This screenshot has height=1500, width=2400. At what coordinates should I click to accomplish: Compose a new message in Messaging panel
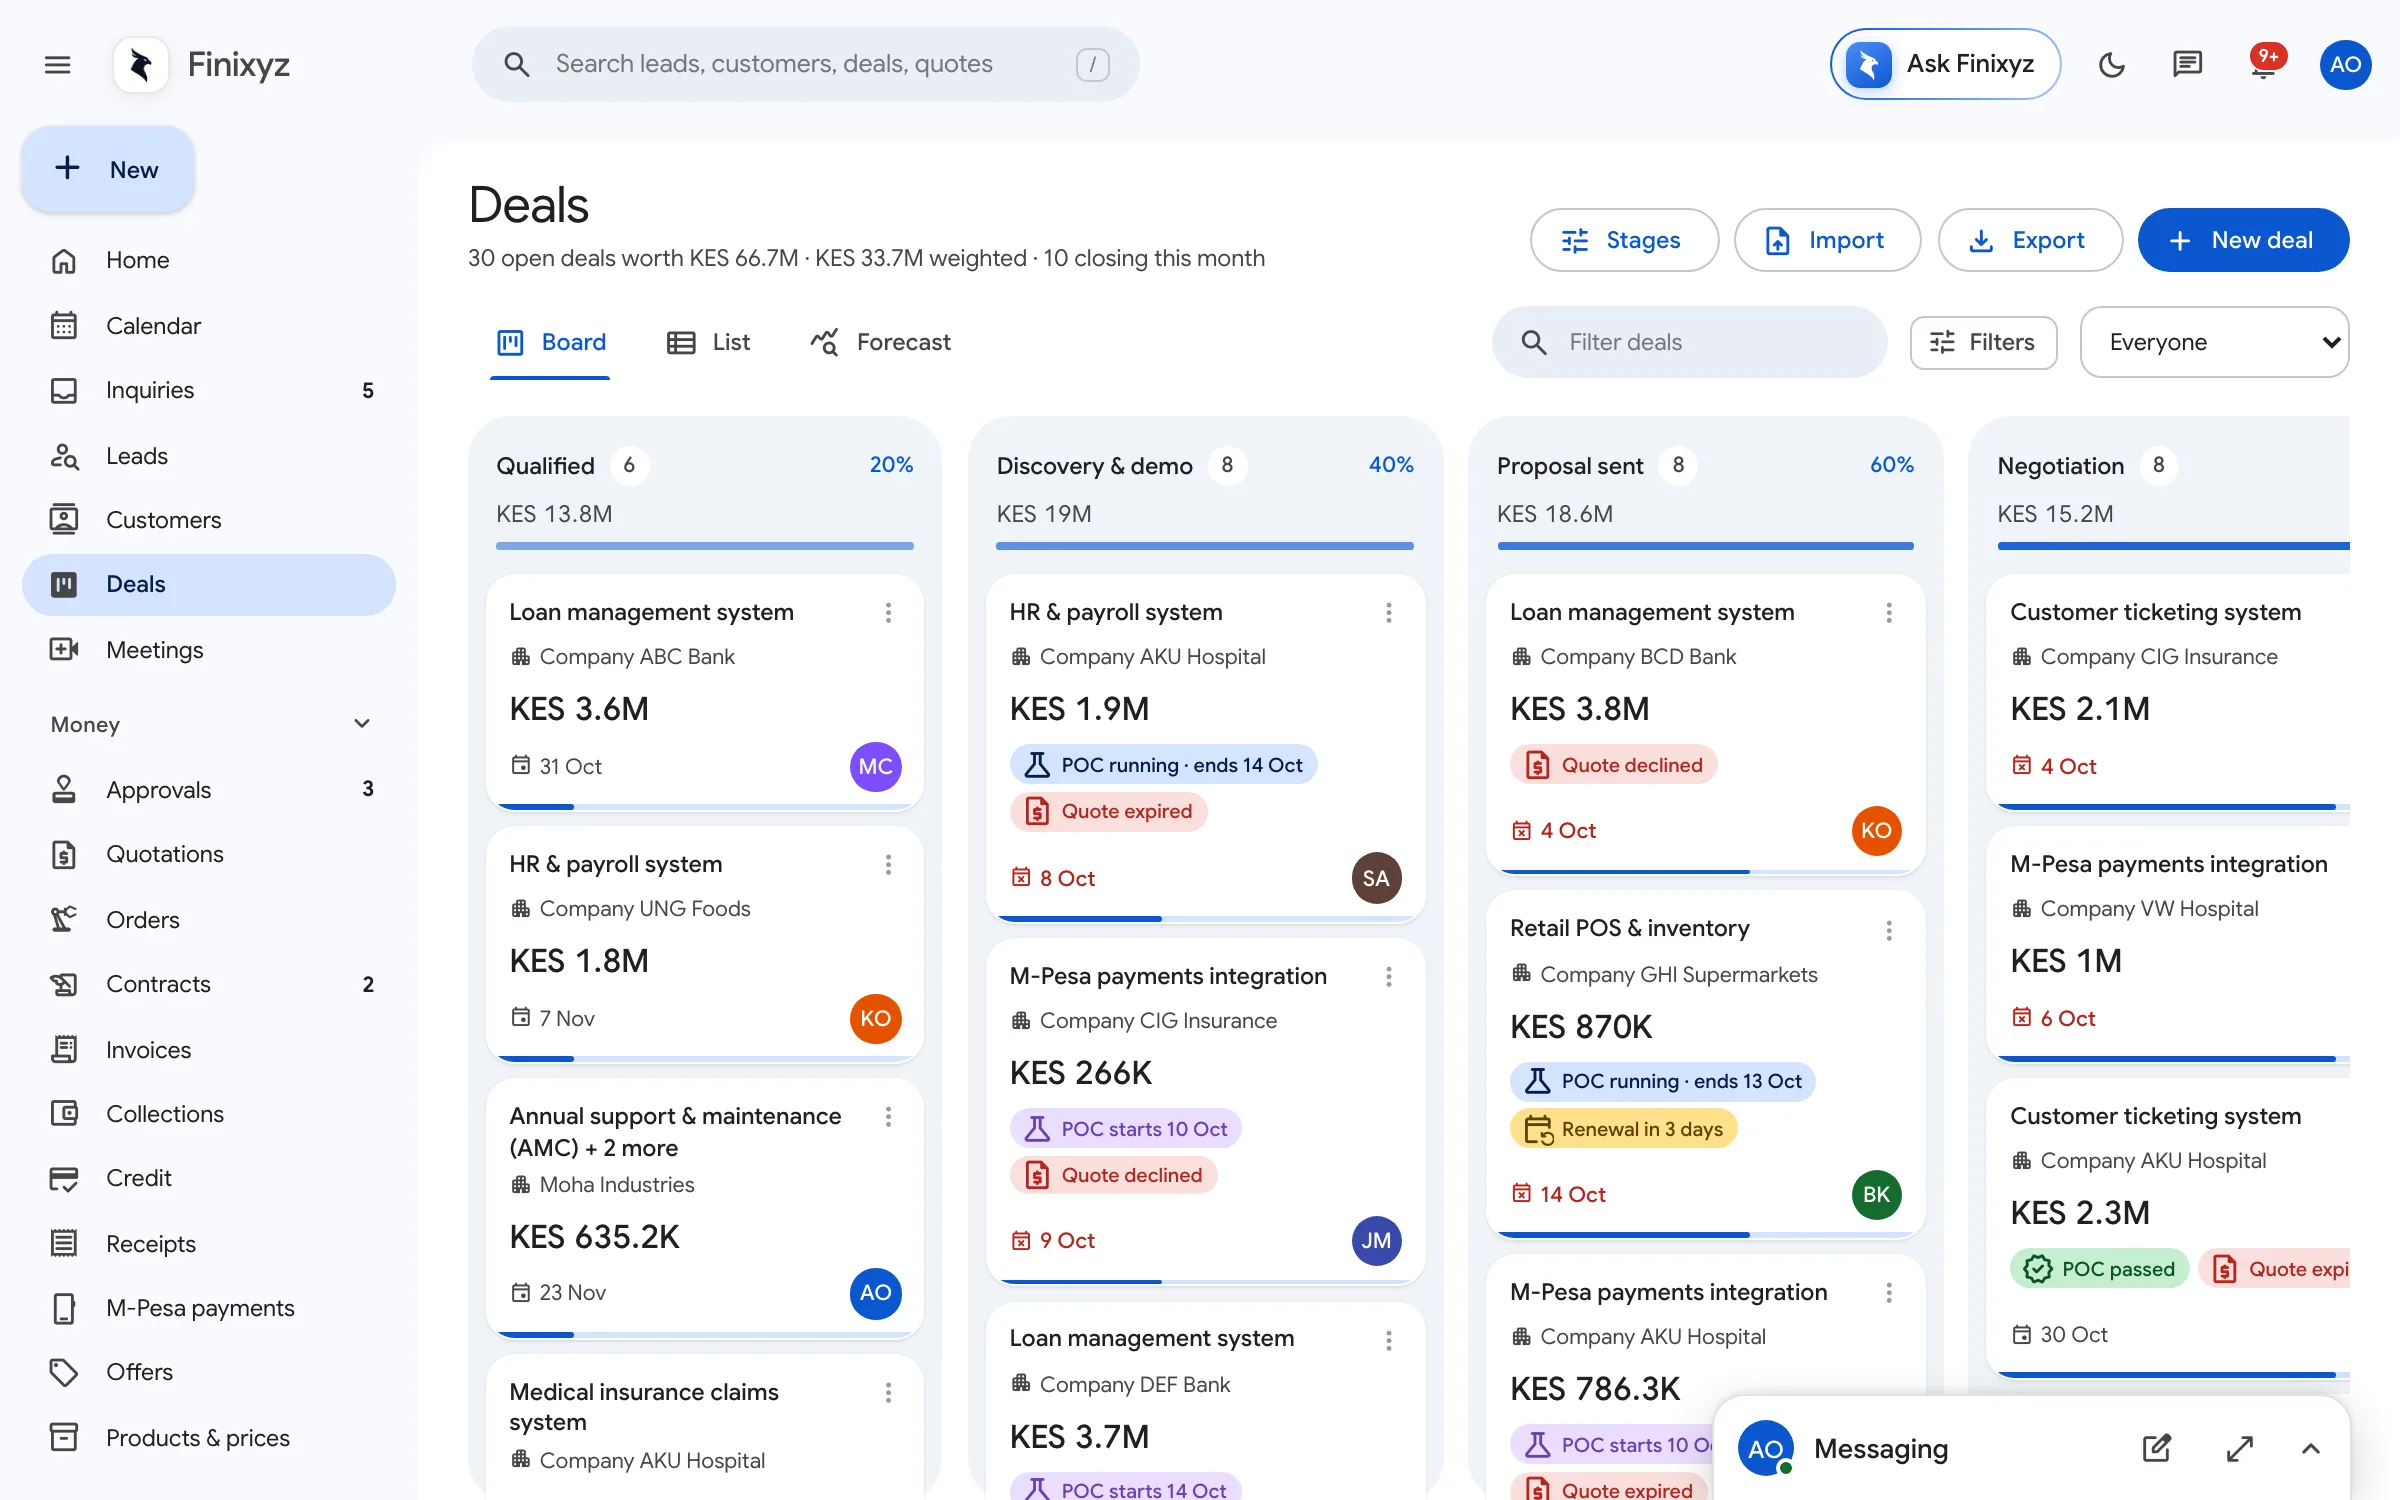[x=2156, y=1448]
